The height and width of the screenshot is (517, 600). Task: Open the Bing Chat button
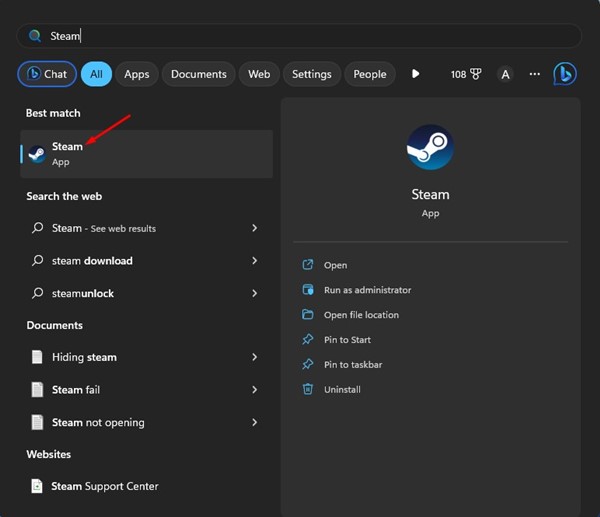(46, 74)
